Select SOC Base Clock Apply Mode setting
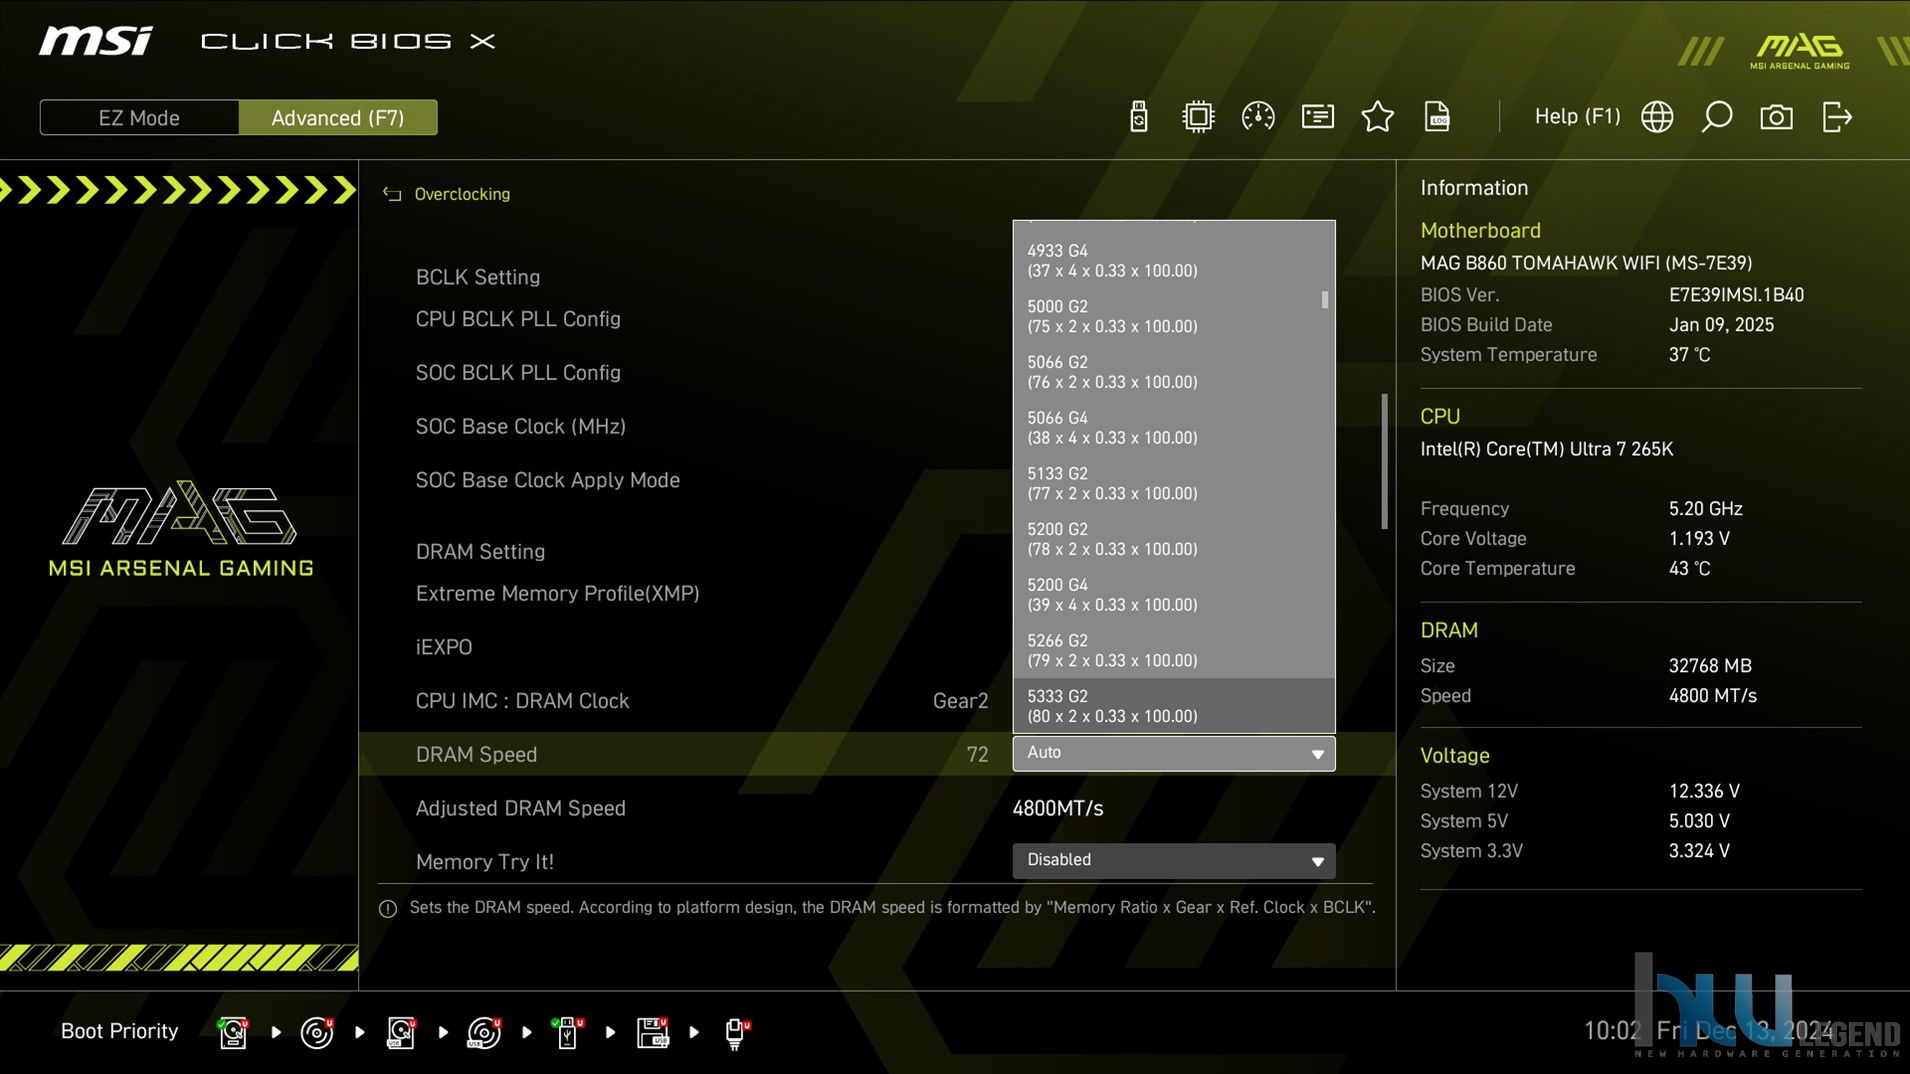 tap(547, 480)
